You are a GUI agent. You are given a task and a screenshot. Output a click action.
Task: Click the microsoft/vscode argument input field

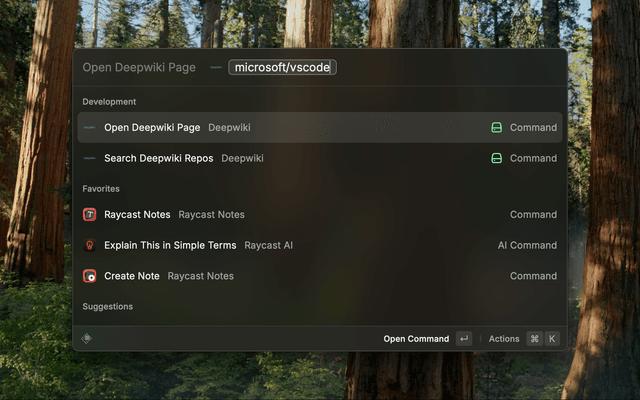[x=282, y=67]
